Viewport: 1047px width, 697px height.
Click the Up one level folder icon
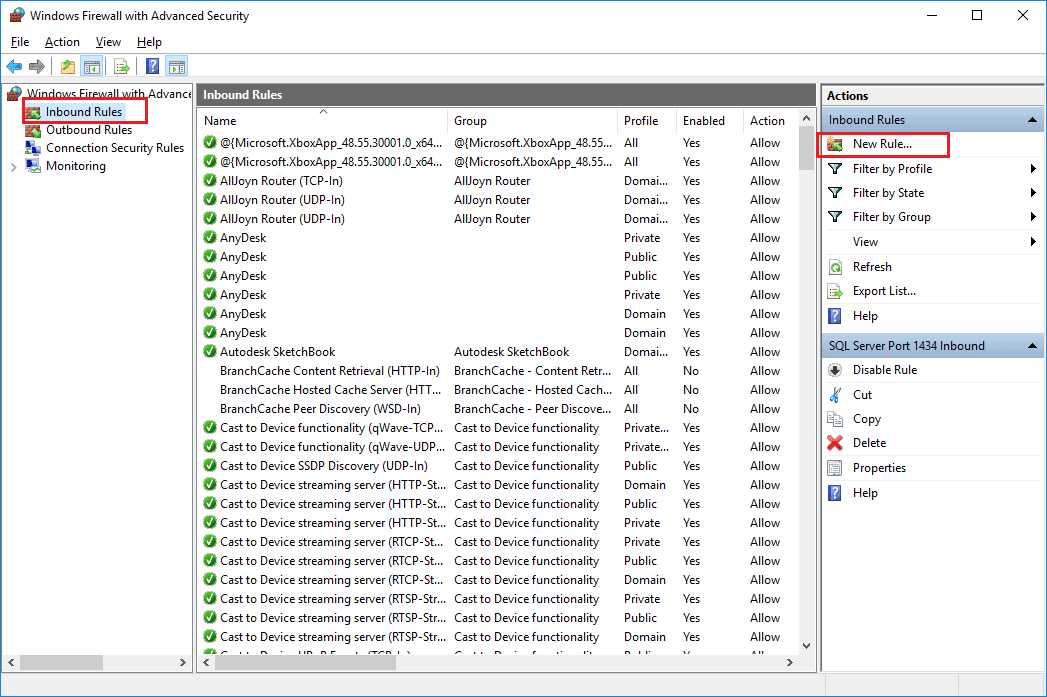(67, 66)
